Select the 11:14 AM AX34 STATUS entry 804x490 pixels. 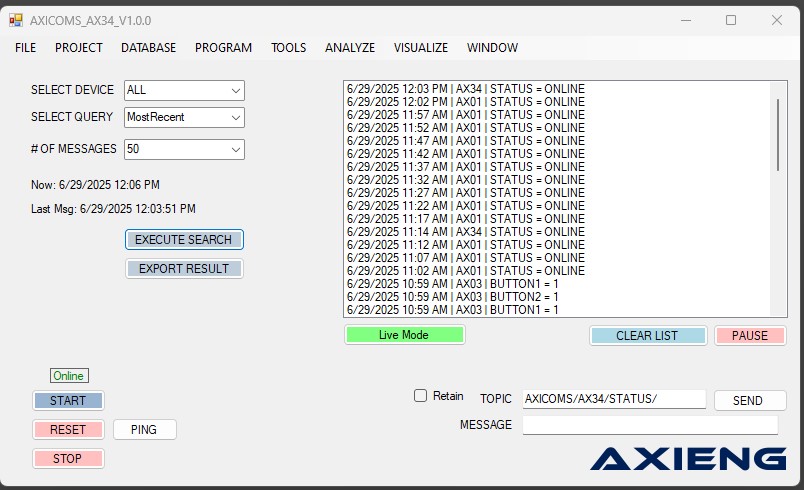click(x=558, y=232)
